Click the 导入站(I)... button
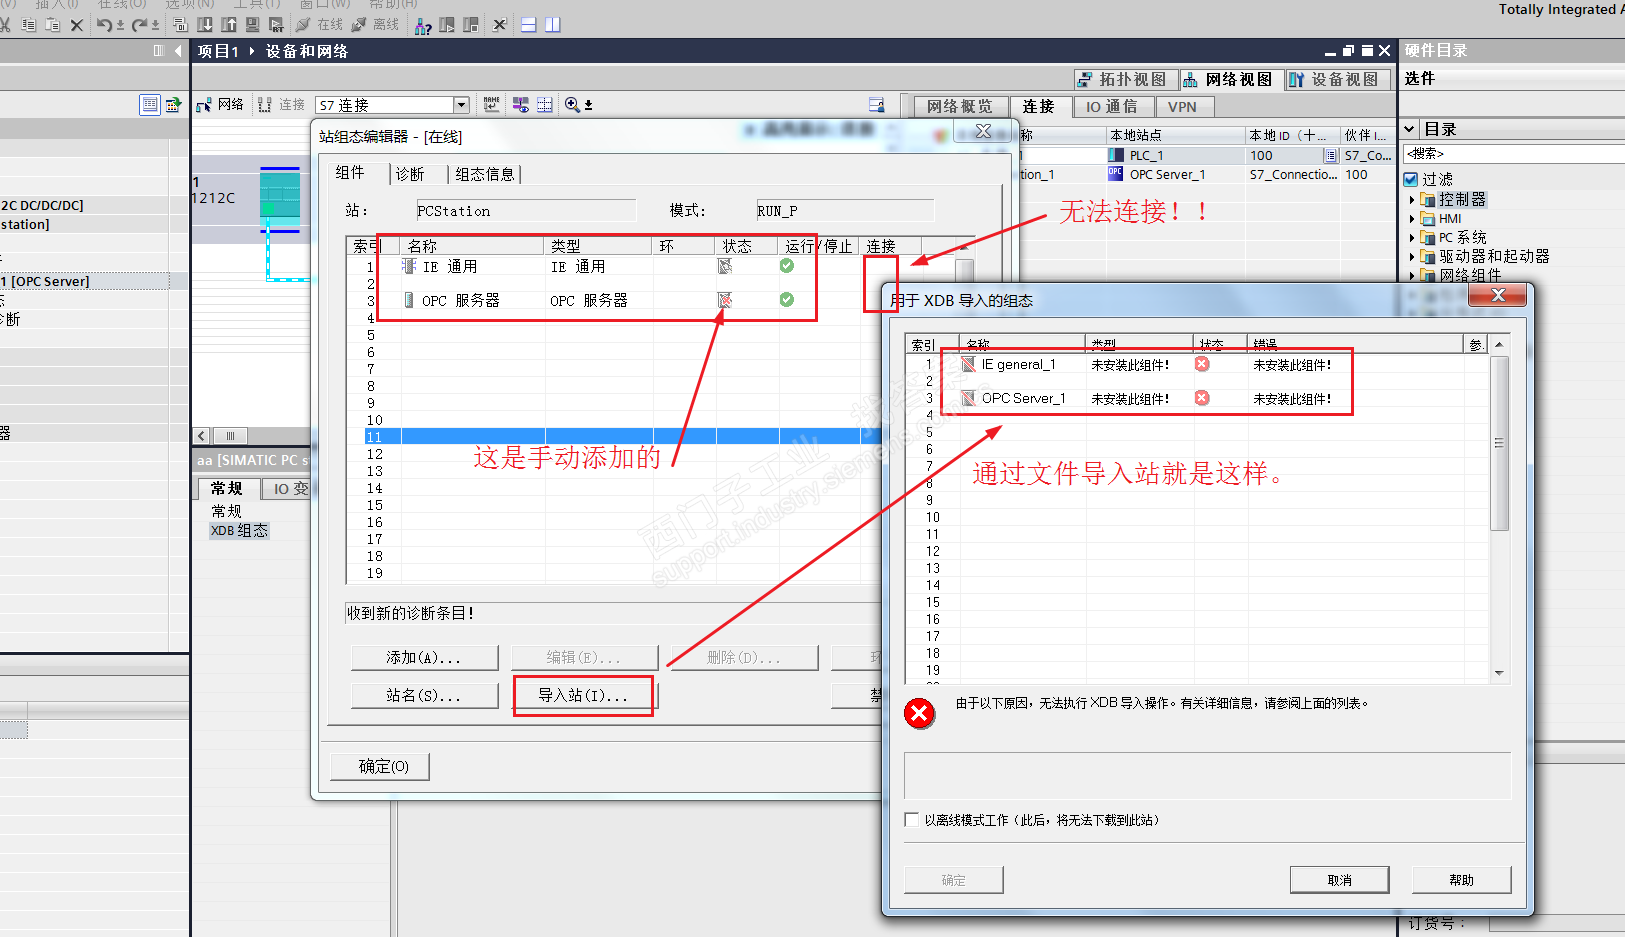Image resolution: width=1625 pixels, height=937 pixels. tap(584, 696)
